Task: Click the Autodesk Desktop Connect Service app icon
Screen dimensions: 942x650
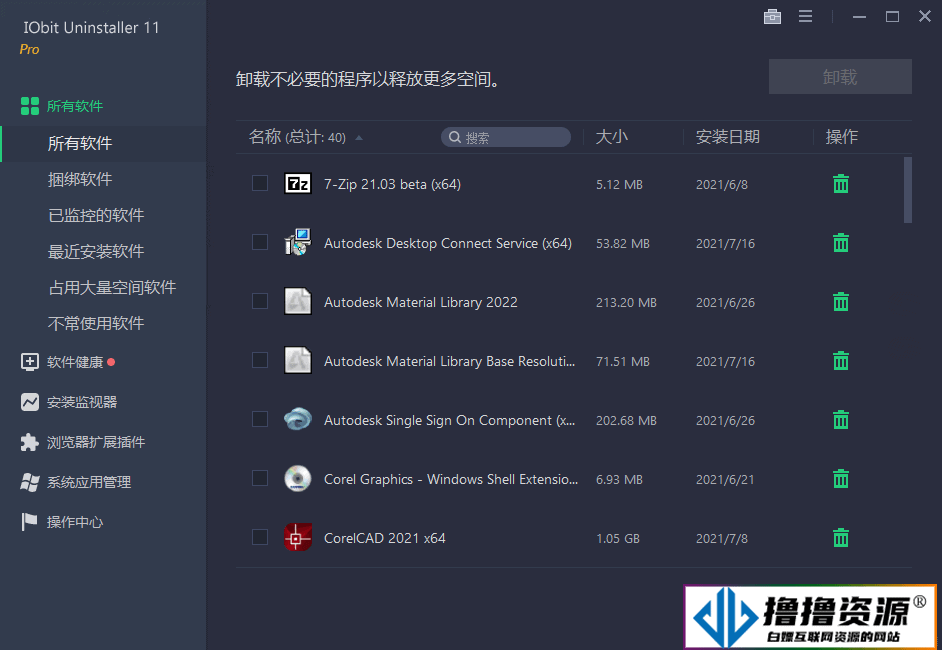Action: click(x=297, y=242)
